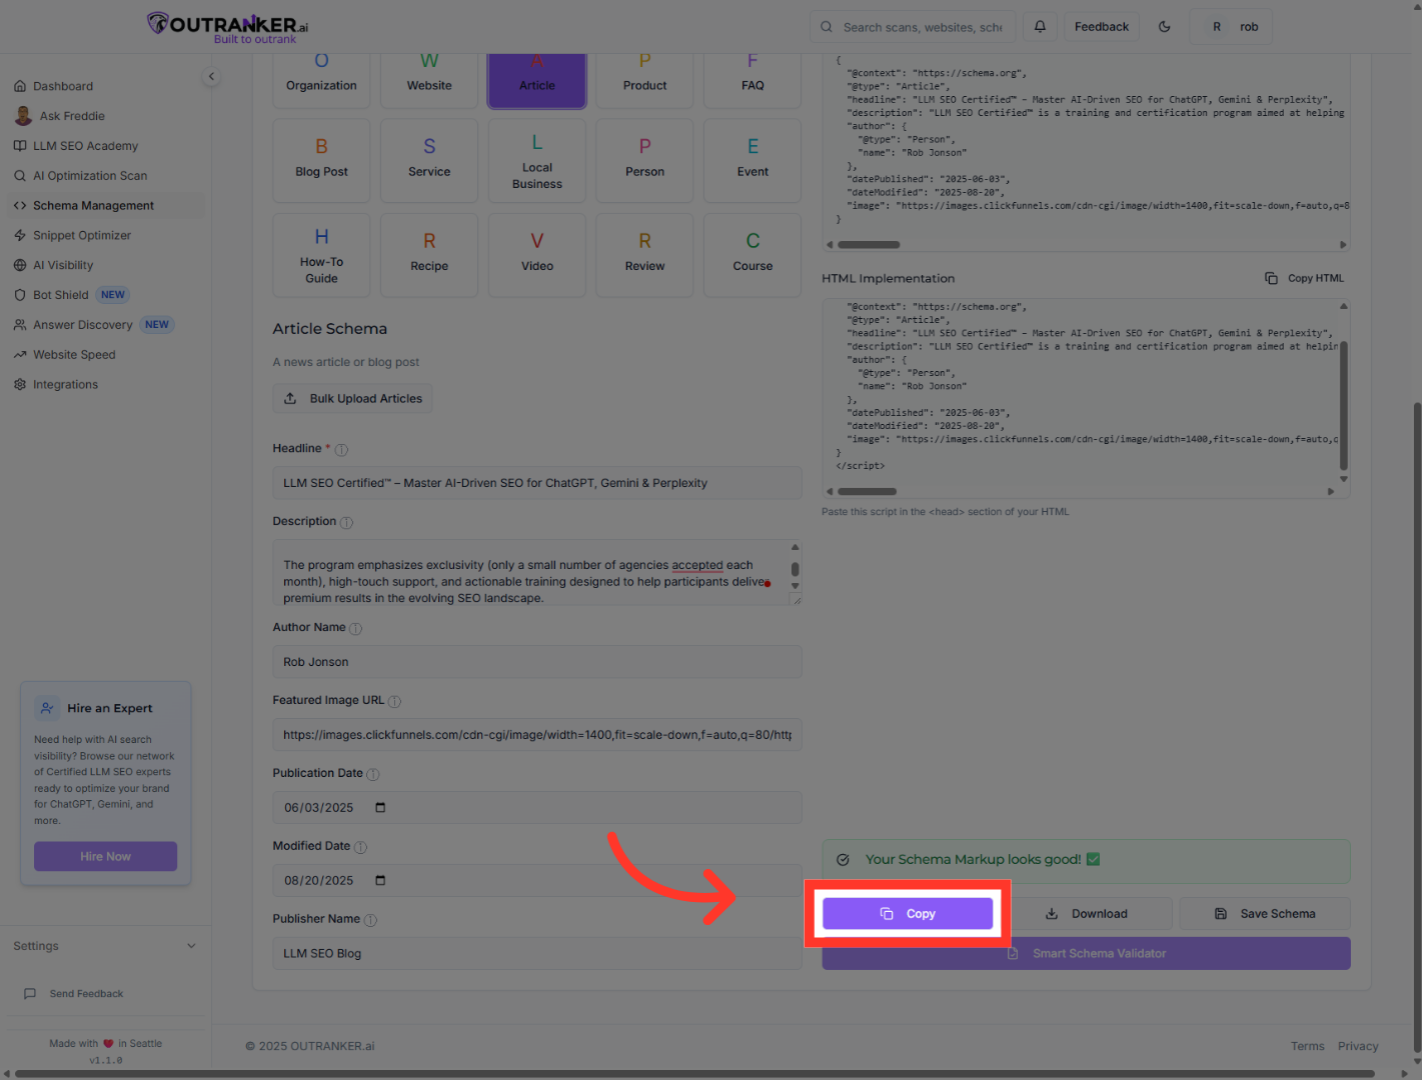Choose the Local Business schema card
The image size is (1422, 1080).
click(537, 160)
